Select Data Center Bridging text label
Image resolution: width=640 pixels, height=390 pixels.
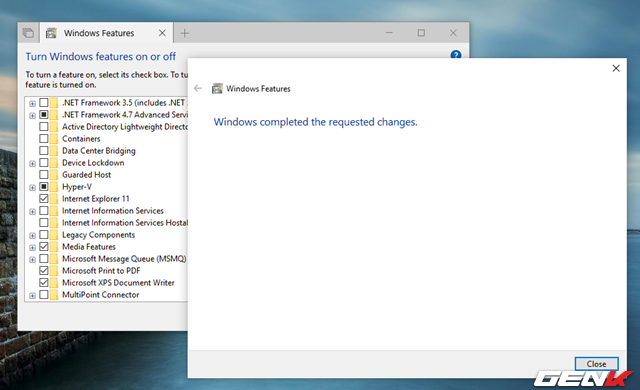click(x=99, y=151)
